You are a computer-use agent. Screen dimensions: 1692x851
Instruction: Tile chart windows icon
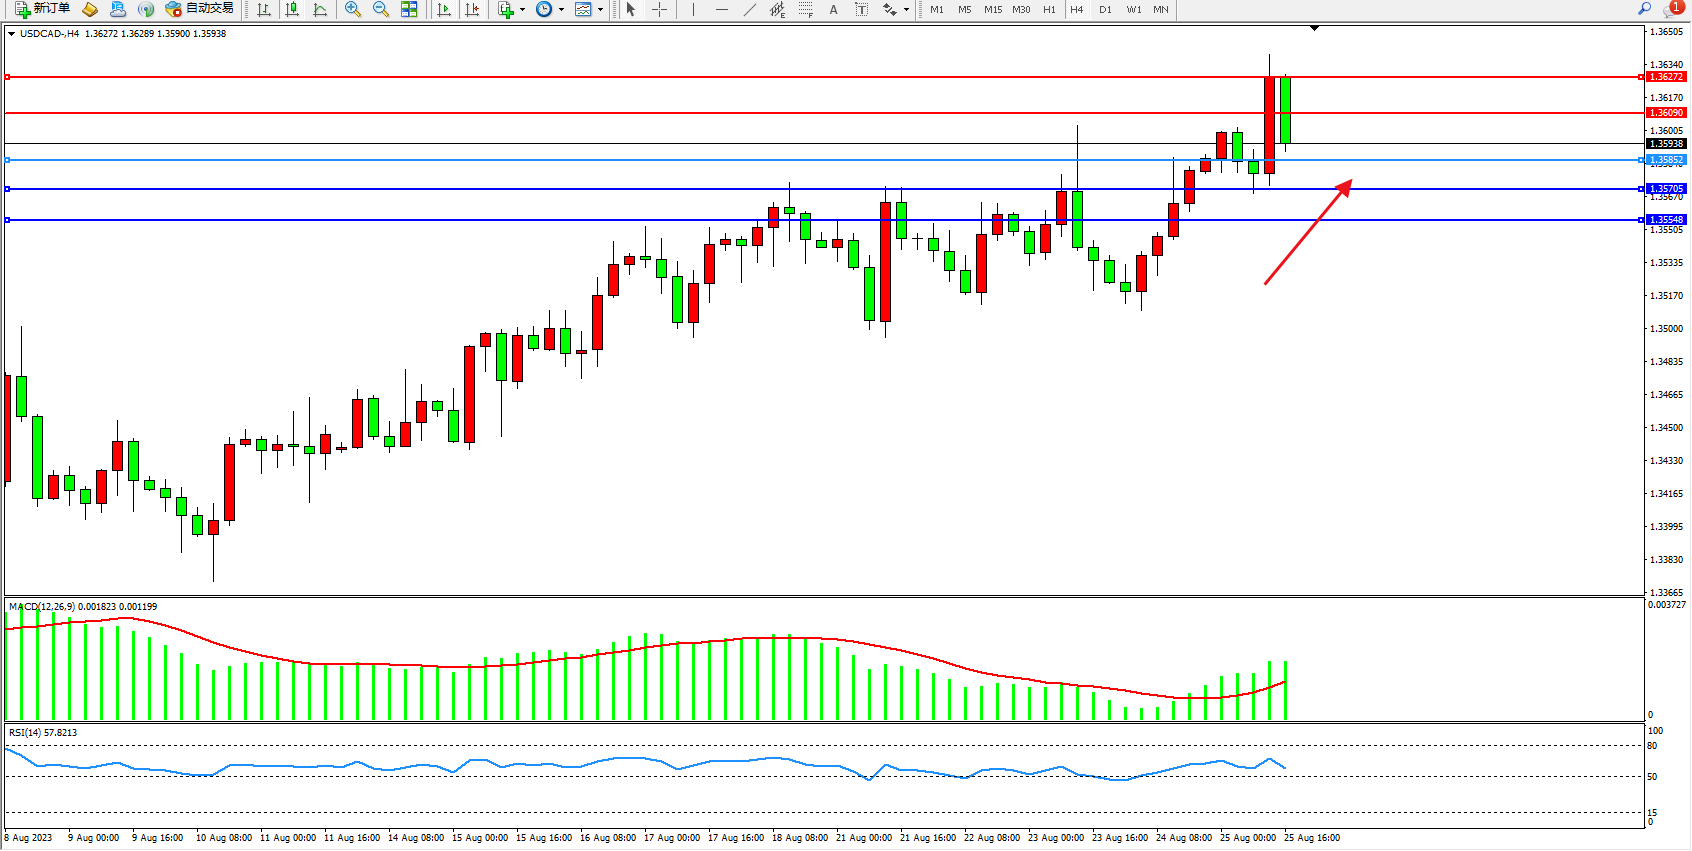(409, 9)
